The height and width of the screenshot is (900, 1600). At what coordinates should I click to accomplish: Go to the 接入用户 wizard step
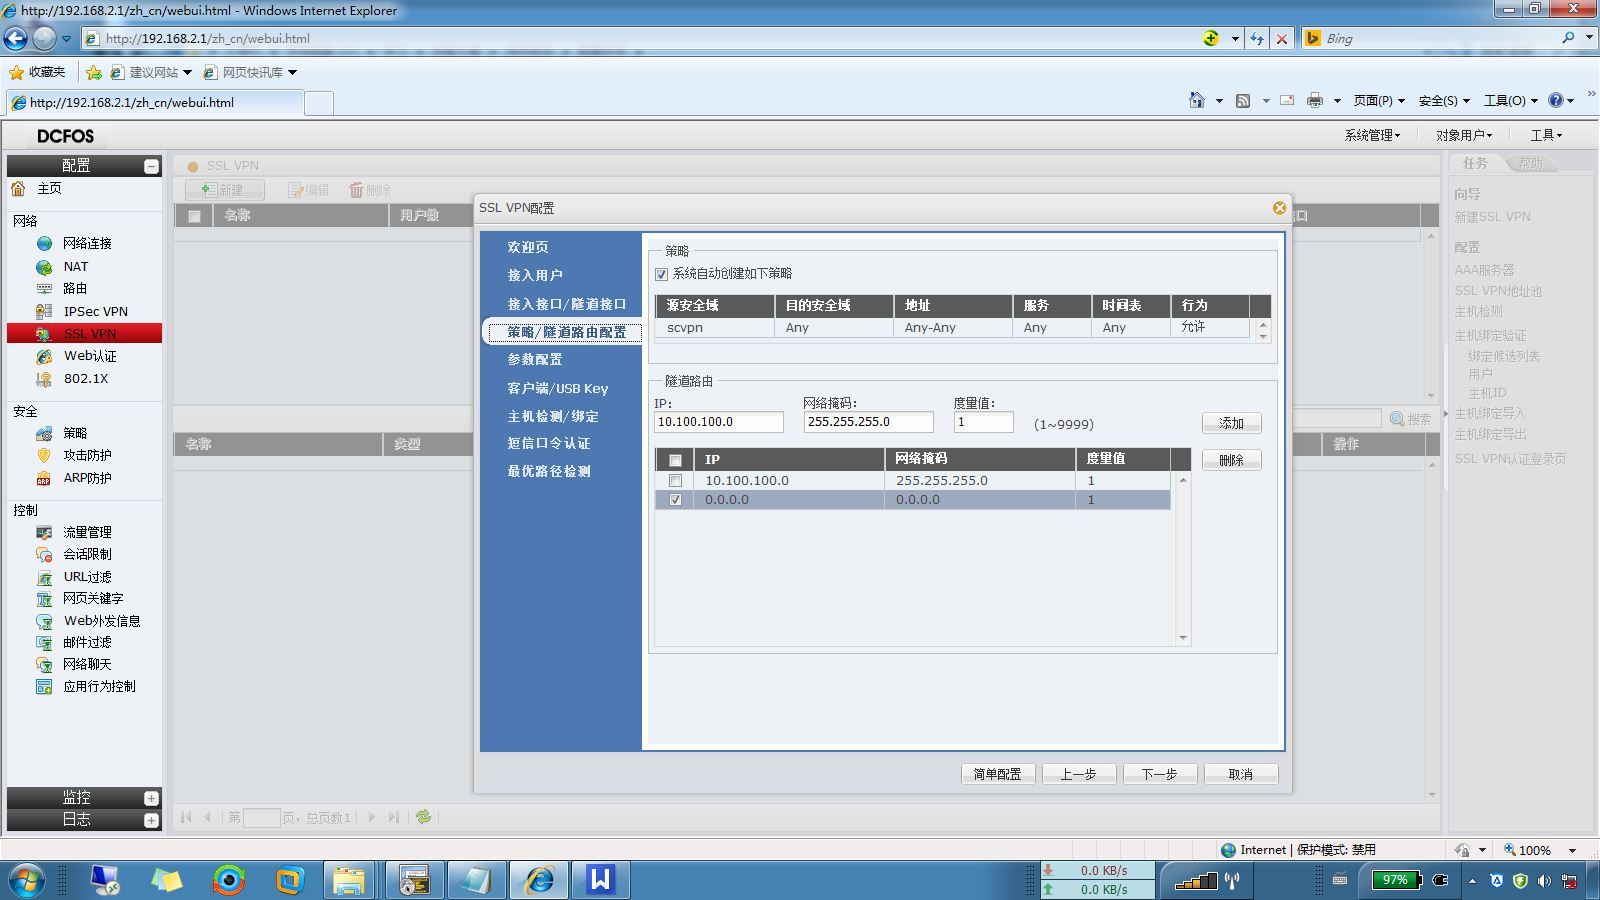(534, 275)
